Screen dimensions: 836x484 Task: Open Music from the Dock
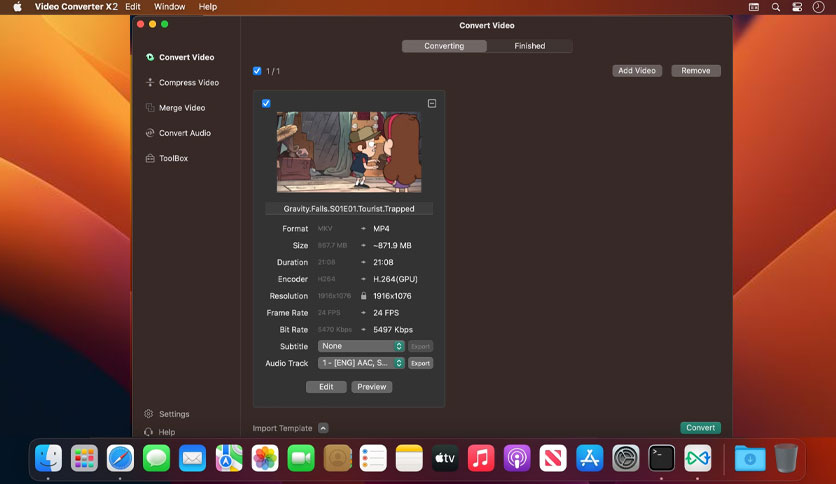[481, 458]
